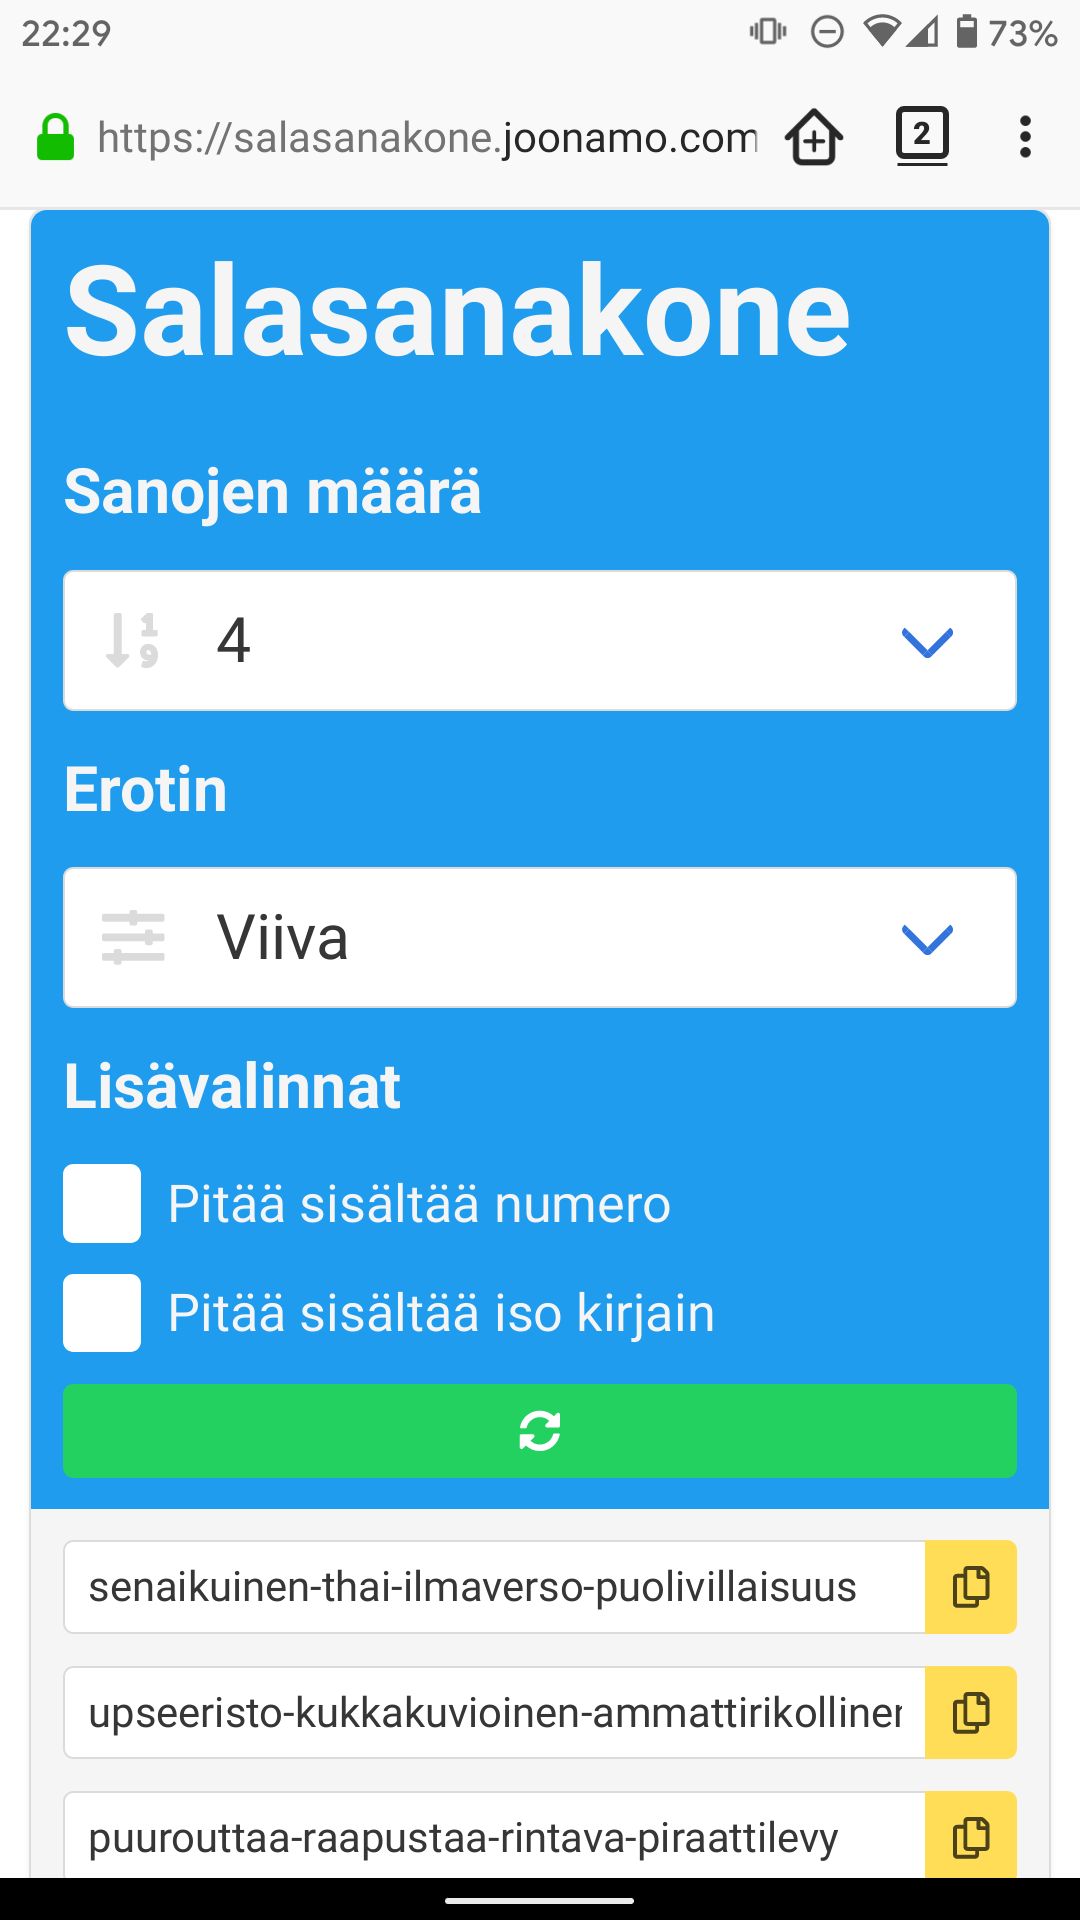Tap the green padlock security icon
The width and height of the screenshot is (1080, 1920).
(x=56, y=138)
